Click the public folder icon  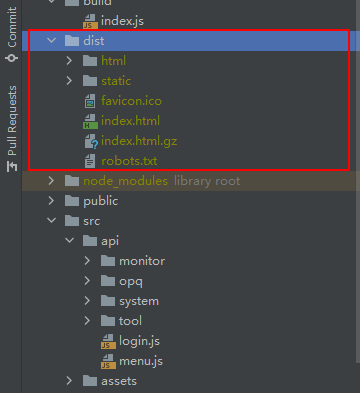coord(72,201)
